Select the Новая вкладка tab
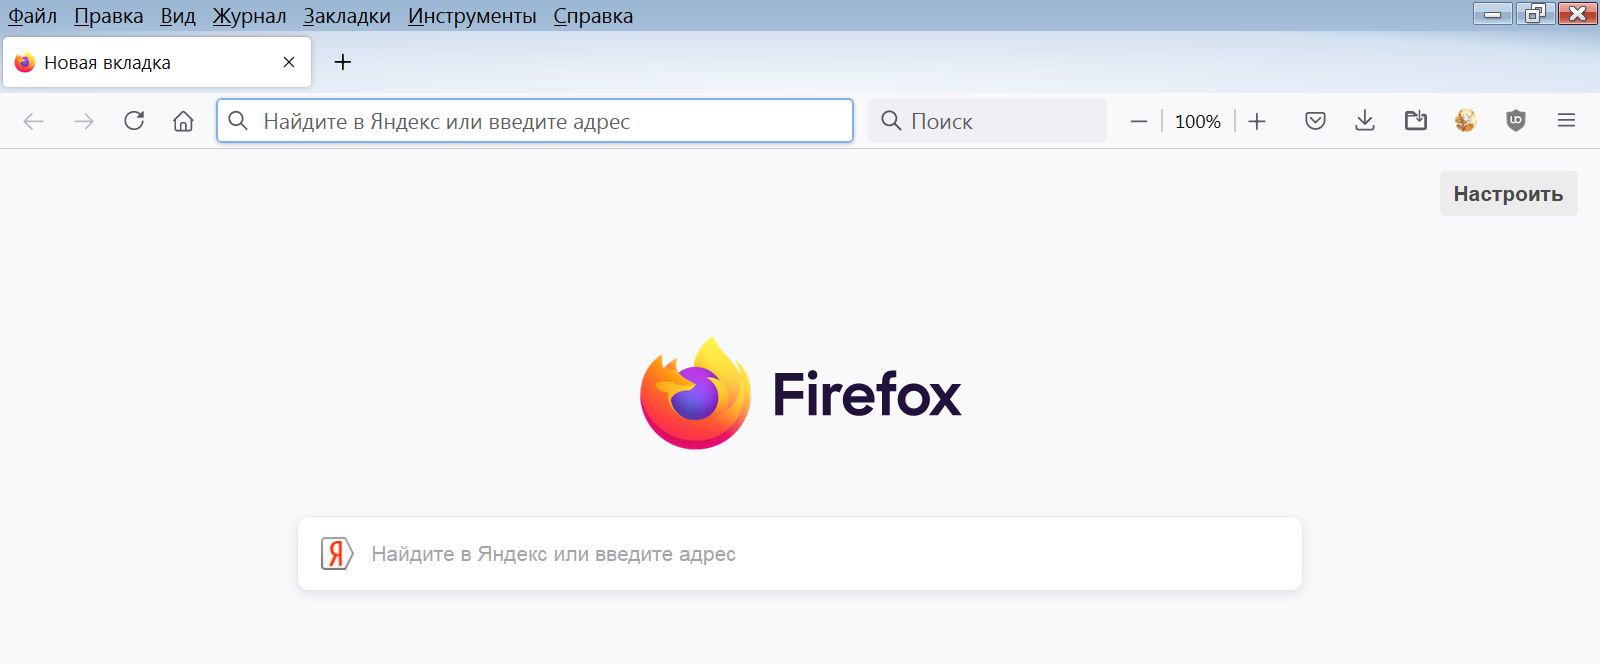Image resolution: width=1600 pixels, height=664 pixels. tap(157, 62)
